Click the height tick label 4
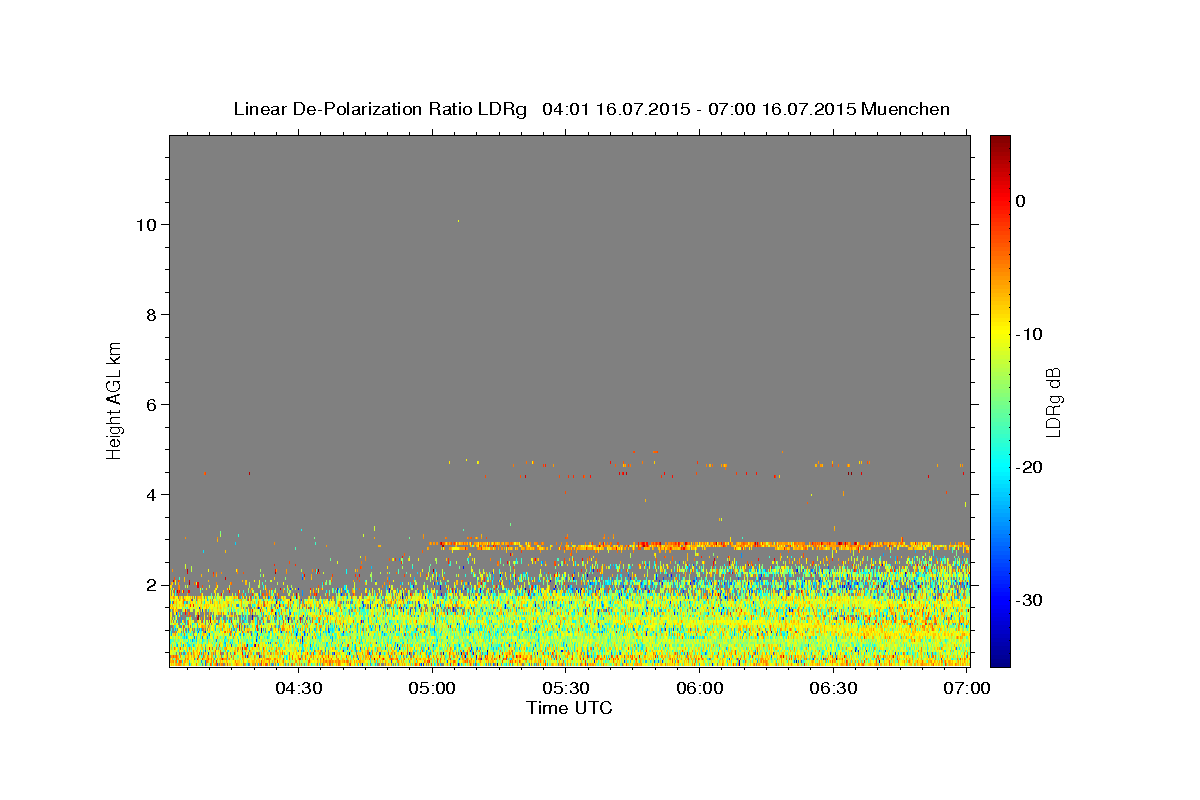1200x800 pixels. click(x=151, y=495)
